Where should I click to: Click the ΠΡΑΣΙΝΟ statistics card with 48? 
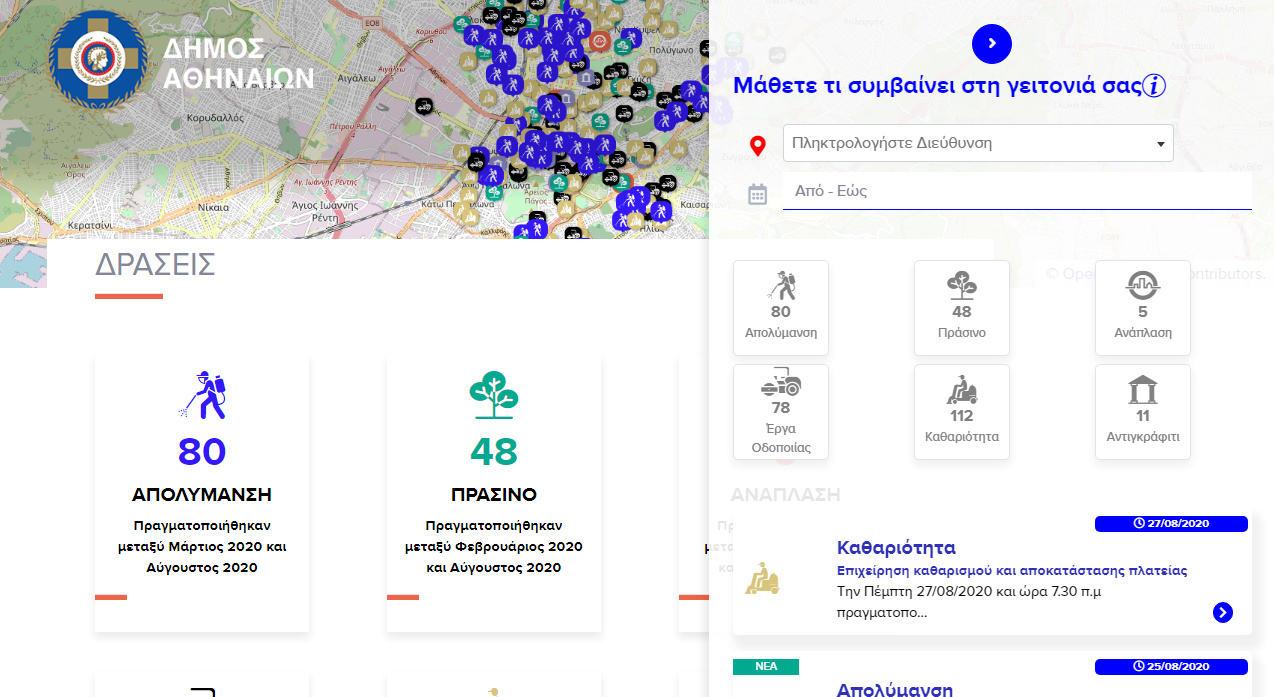(x=494, y=492)
